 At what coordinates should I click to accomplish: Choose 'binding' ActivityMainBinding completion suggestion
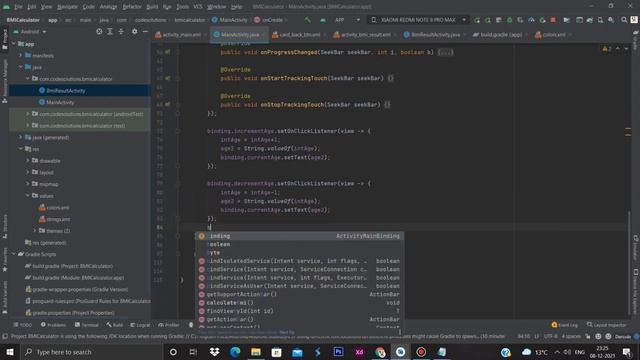[300, 236]
